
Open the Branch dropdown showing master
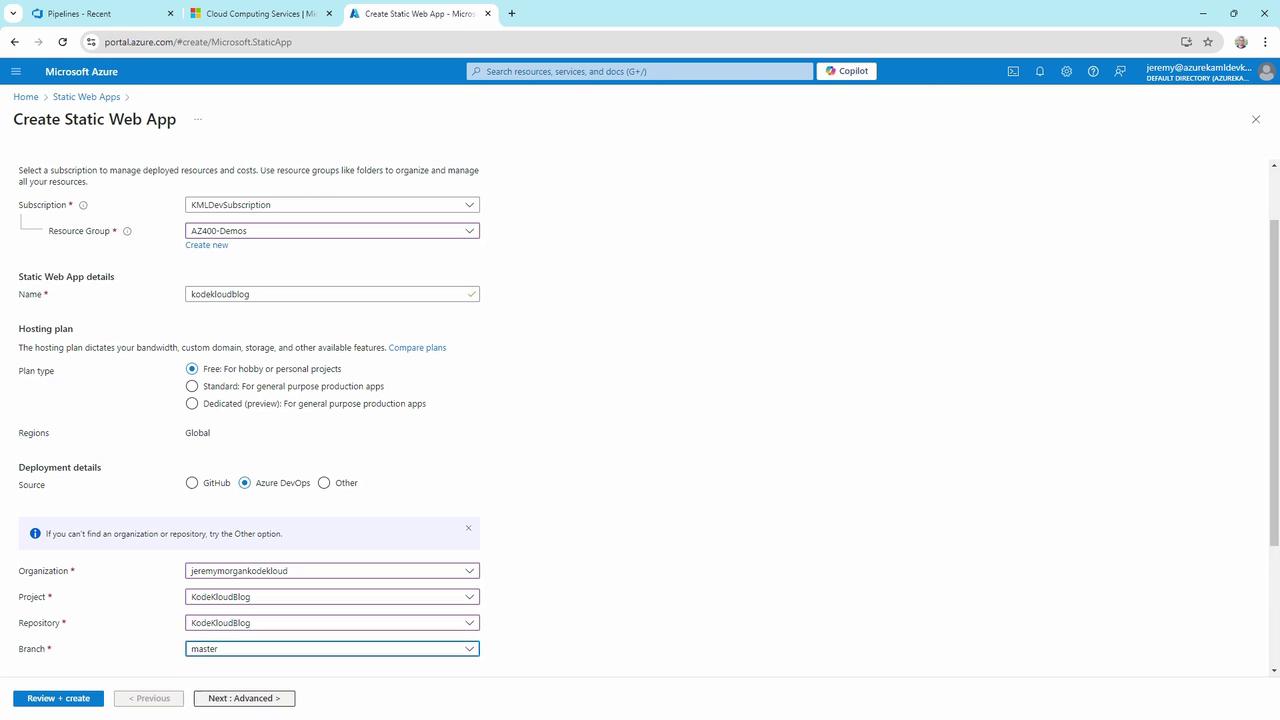click(332, 649)
